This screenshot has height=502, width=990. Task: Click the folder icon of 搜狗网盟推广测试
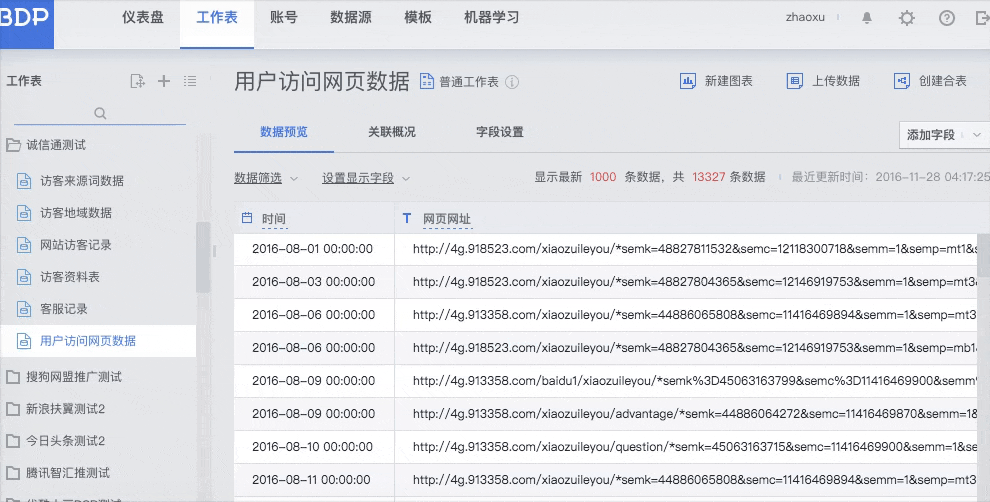pyautogui.click(x=13, y=377)
